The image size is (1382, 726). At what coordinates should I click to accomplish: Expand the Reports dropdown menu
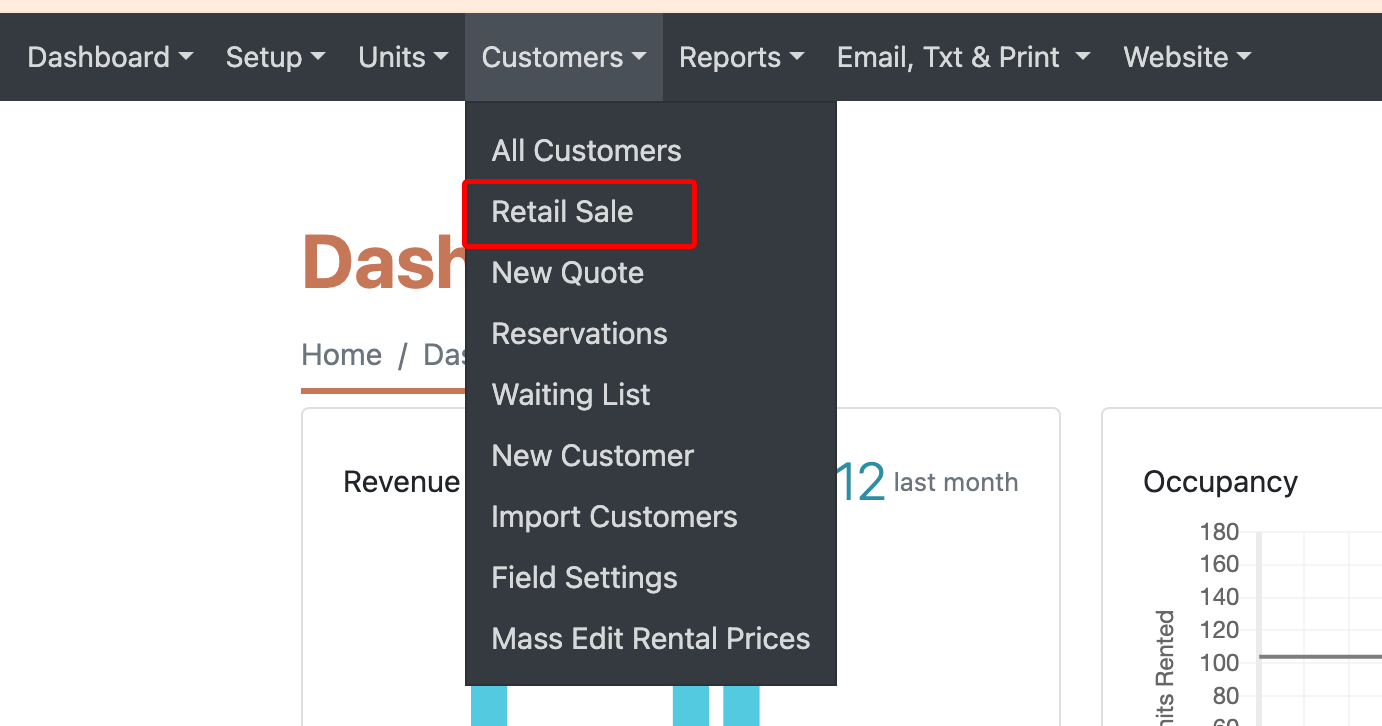(x=741, y=57)
